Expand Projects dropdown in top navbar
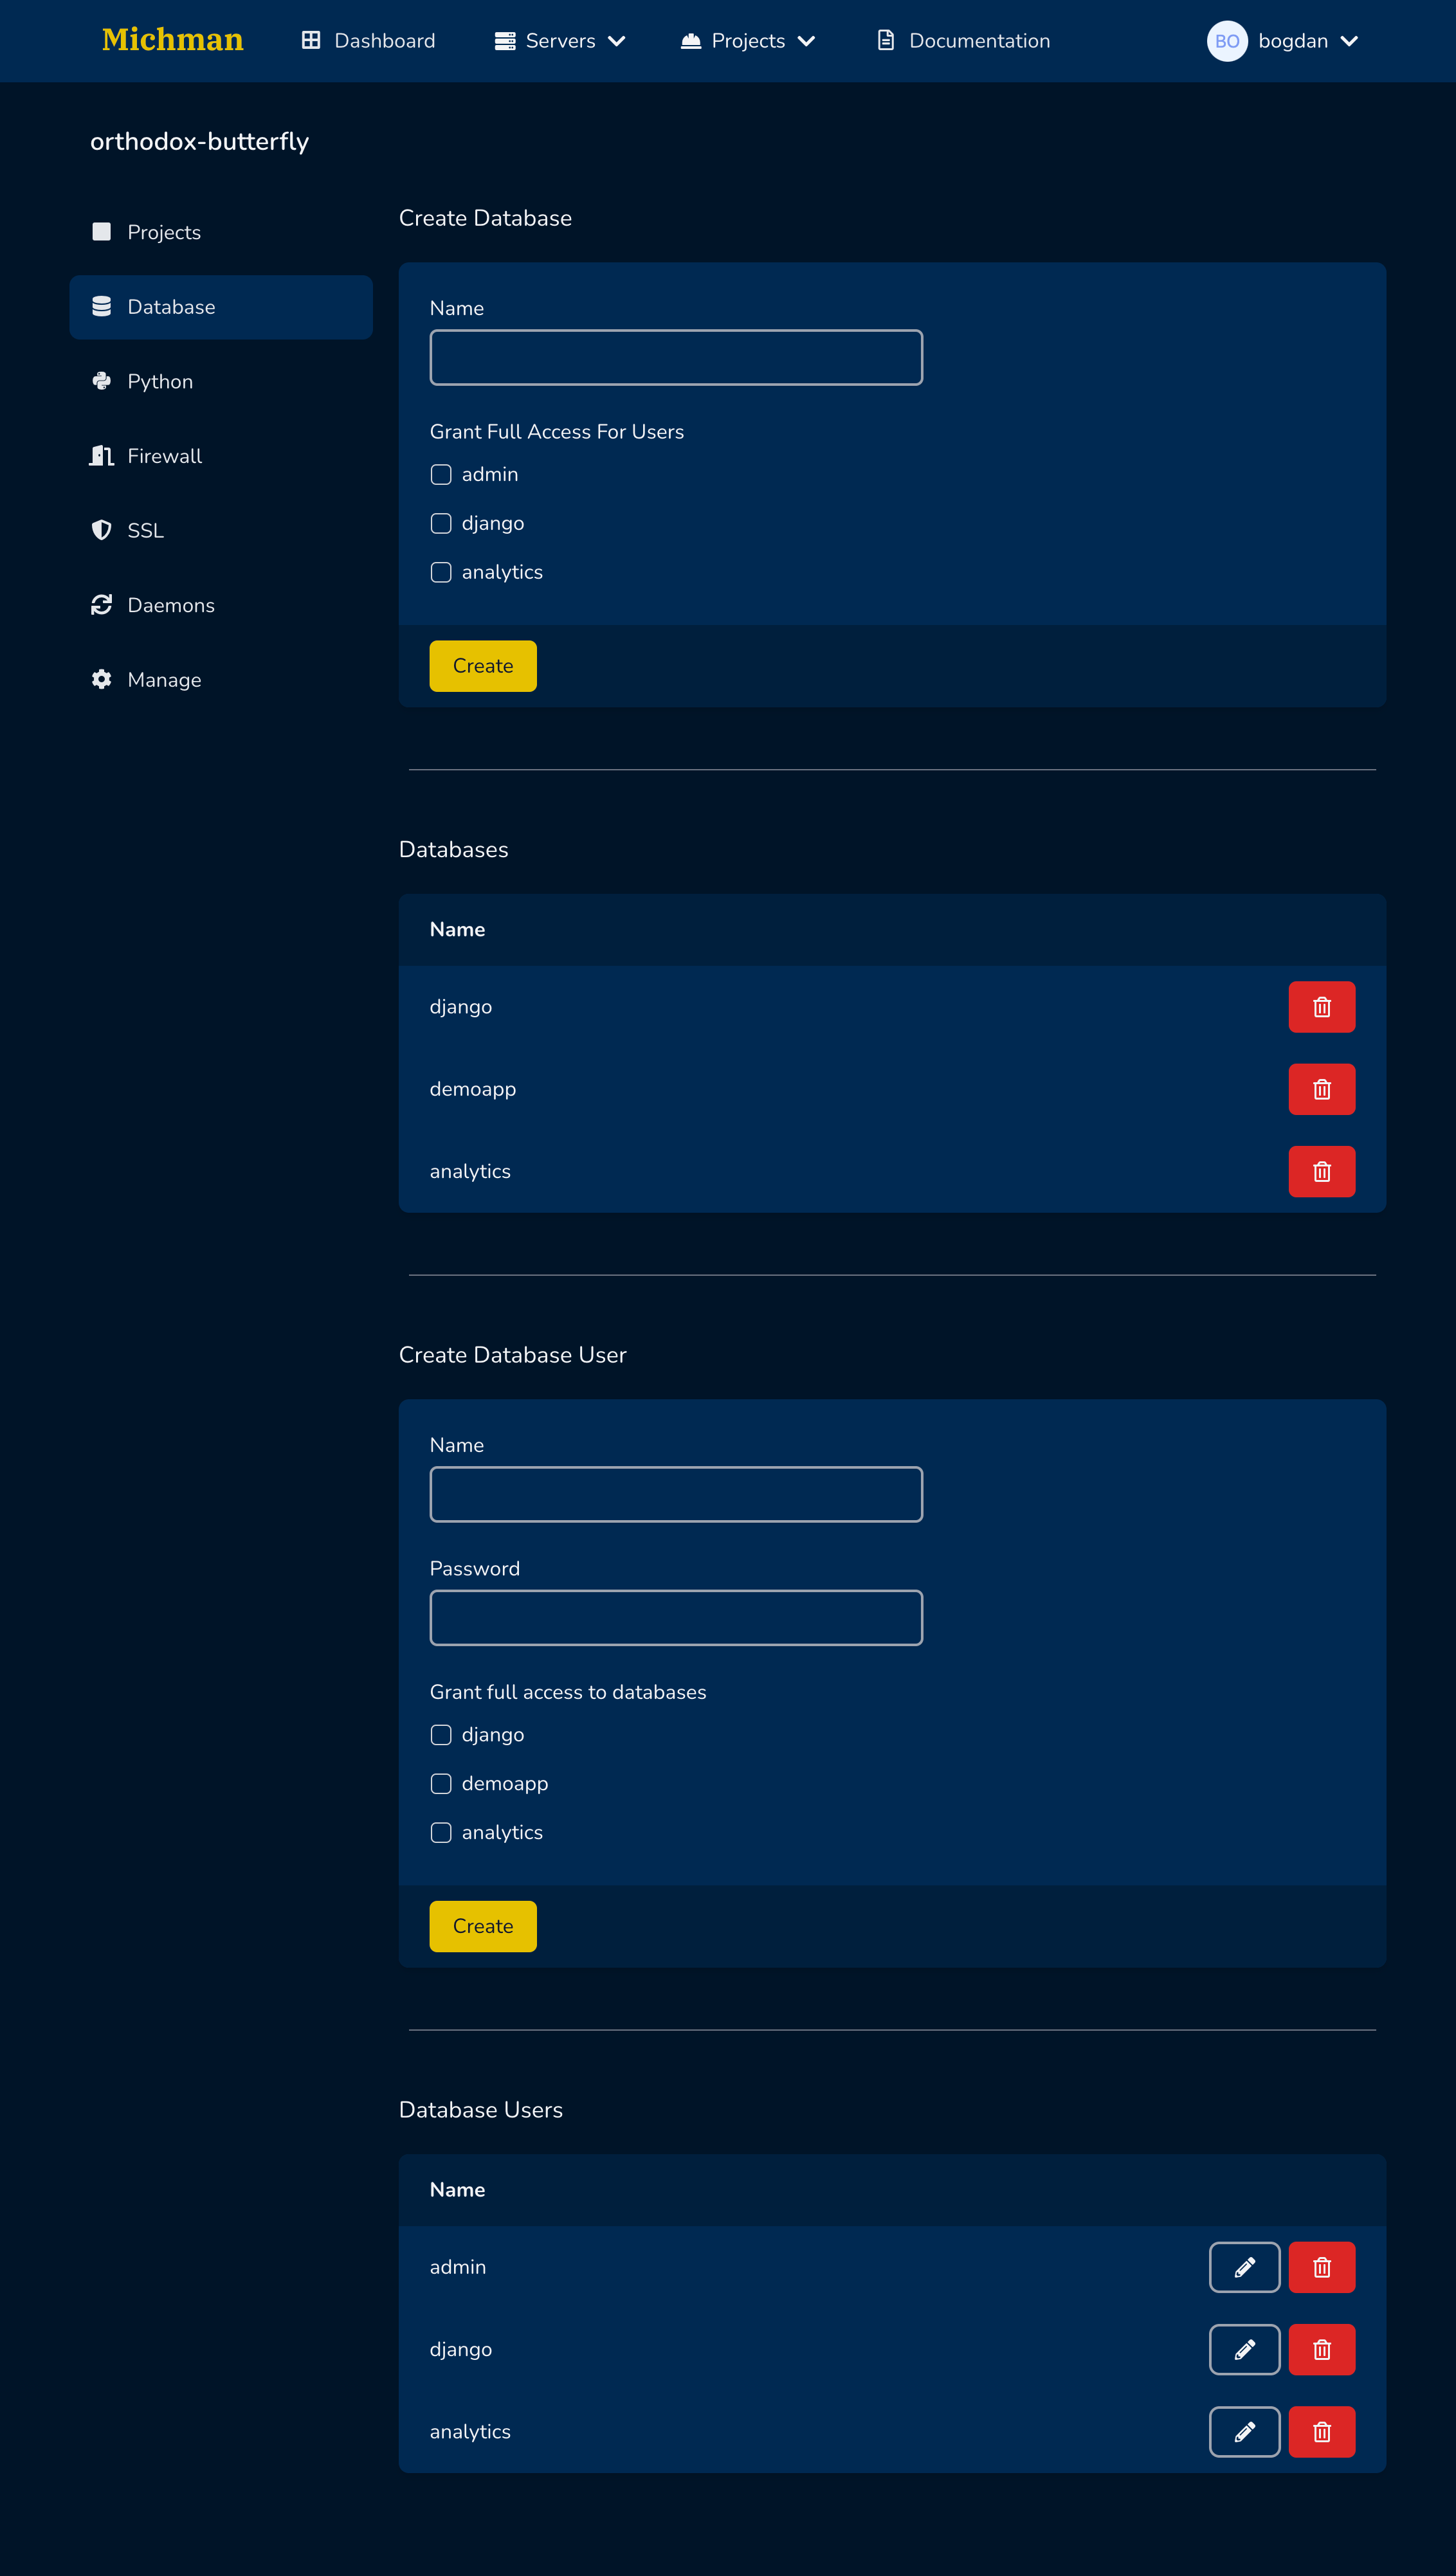Screen dimensions: 1456x2576 [x=748, y=41]
